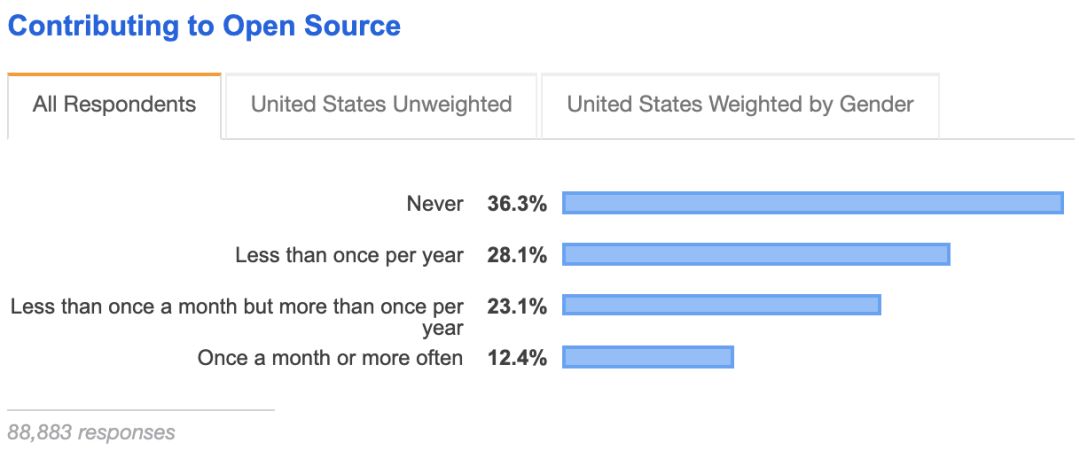Screen dimensions: 1080x450
Task: Open the All Respondents tab
Action: click(114, 105)
